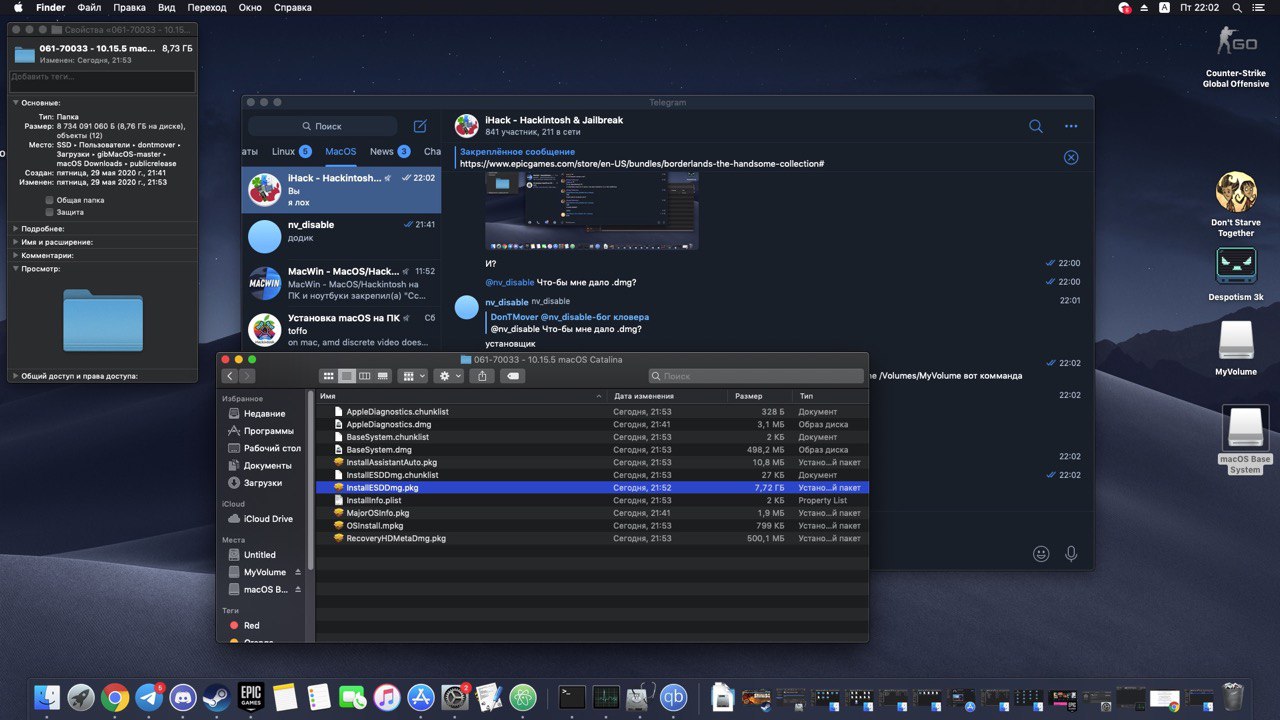Switch to the News folder tab in Telegram
1280x720 pixels.
tap(390, 151)
